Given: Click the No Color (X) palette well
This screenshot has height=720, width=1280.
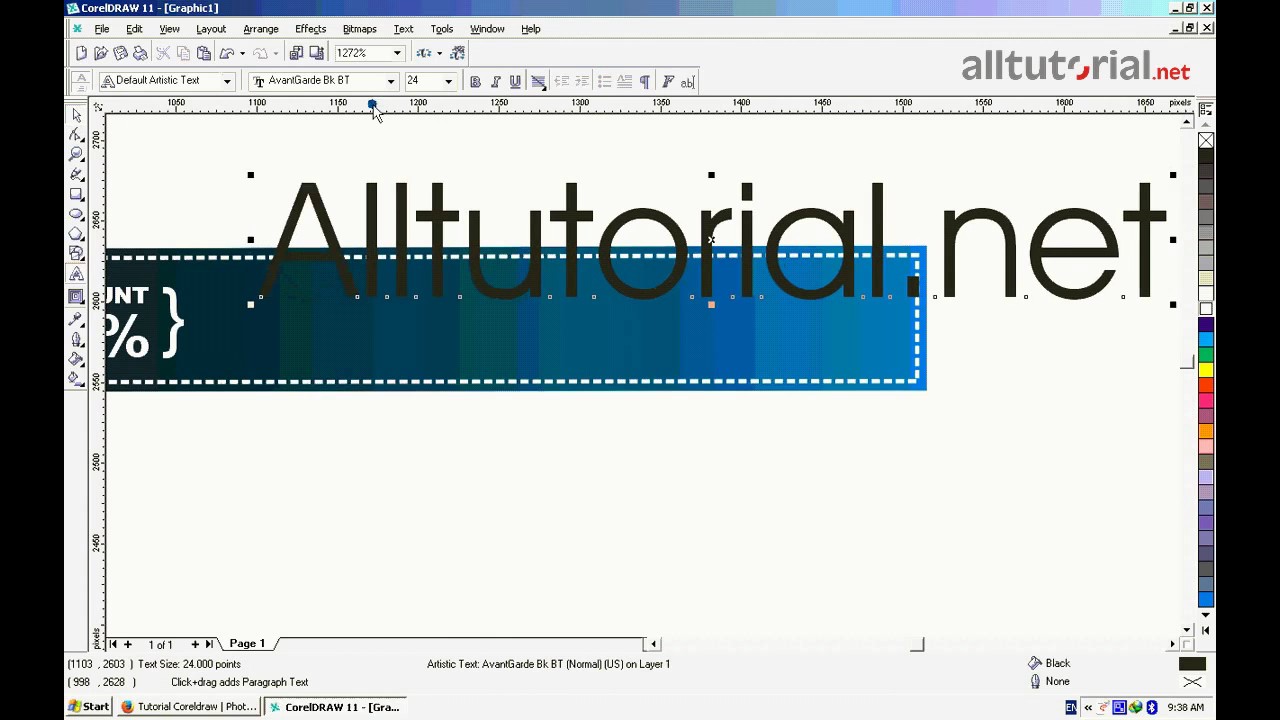Looking at the screenshot, I should tap(1206, 141).
